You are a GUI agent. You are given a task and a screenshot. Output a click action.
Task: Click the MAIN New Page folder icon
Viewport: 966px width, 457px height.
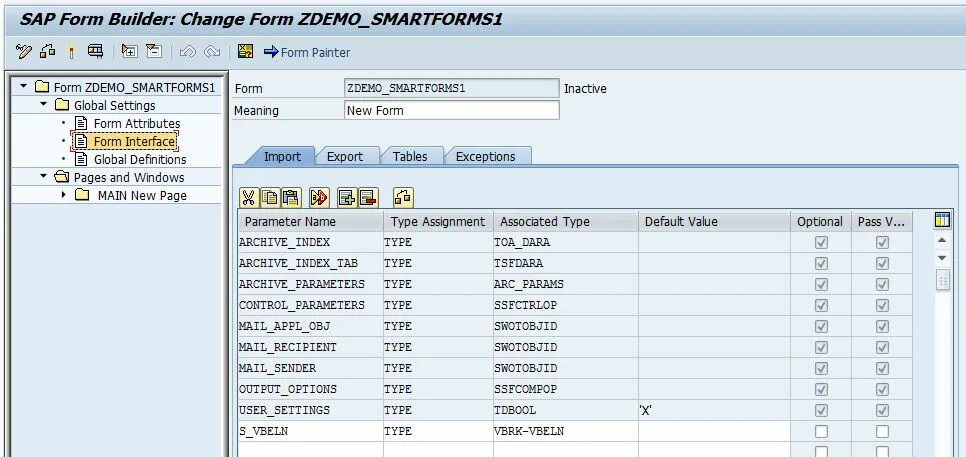[82, 195]
